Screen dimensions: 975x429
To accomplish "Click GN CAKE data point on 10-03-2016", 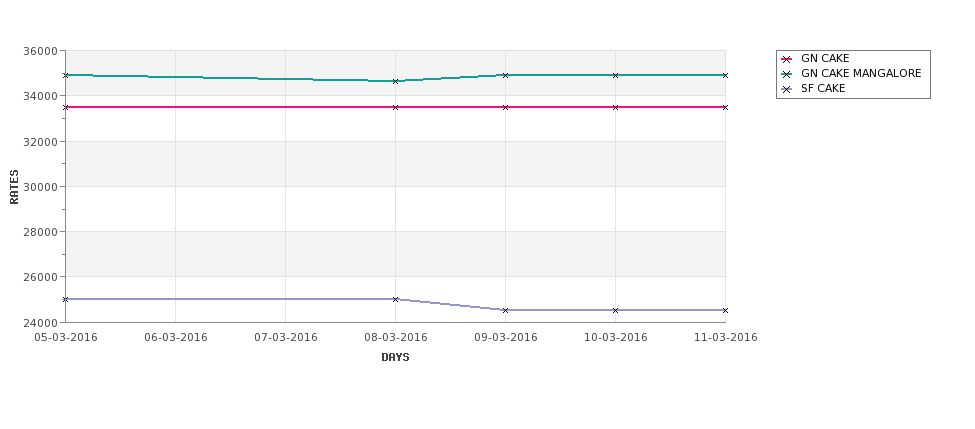I will point(616,108).
